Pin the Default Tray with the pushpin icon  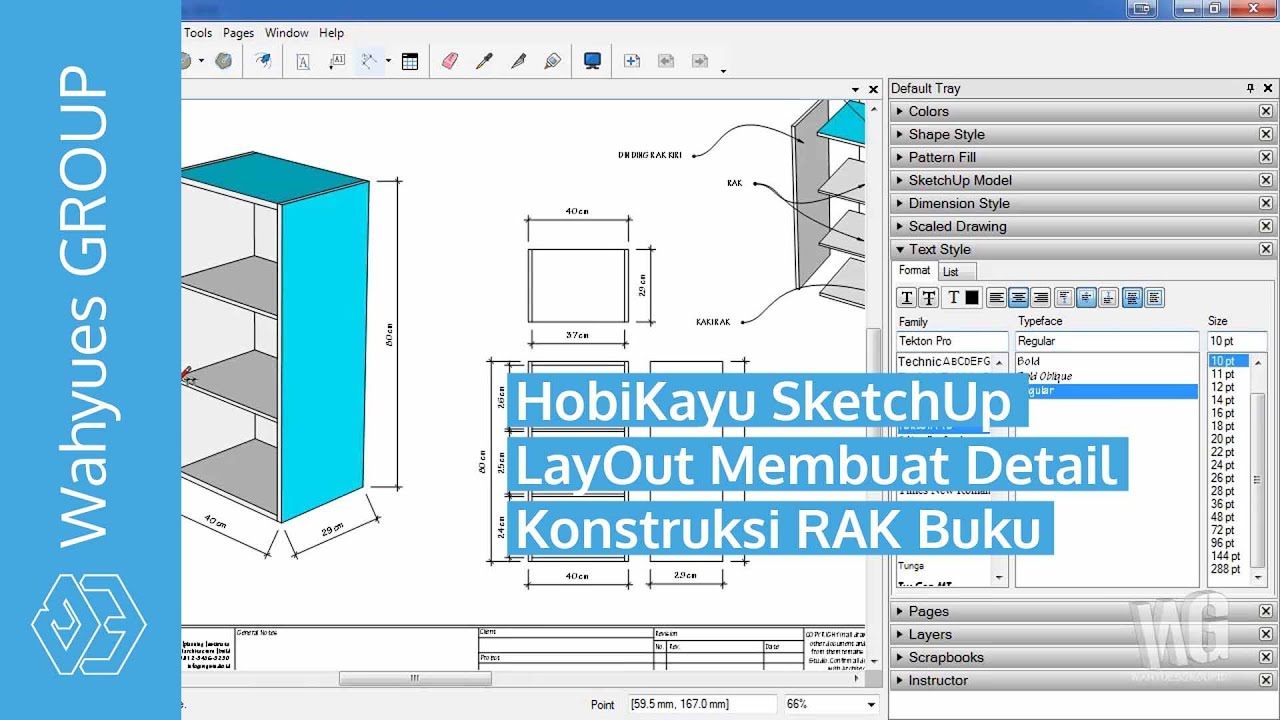1250,88
